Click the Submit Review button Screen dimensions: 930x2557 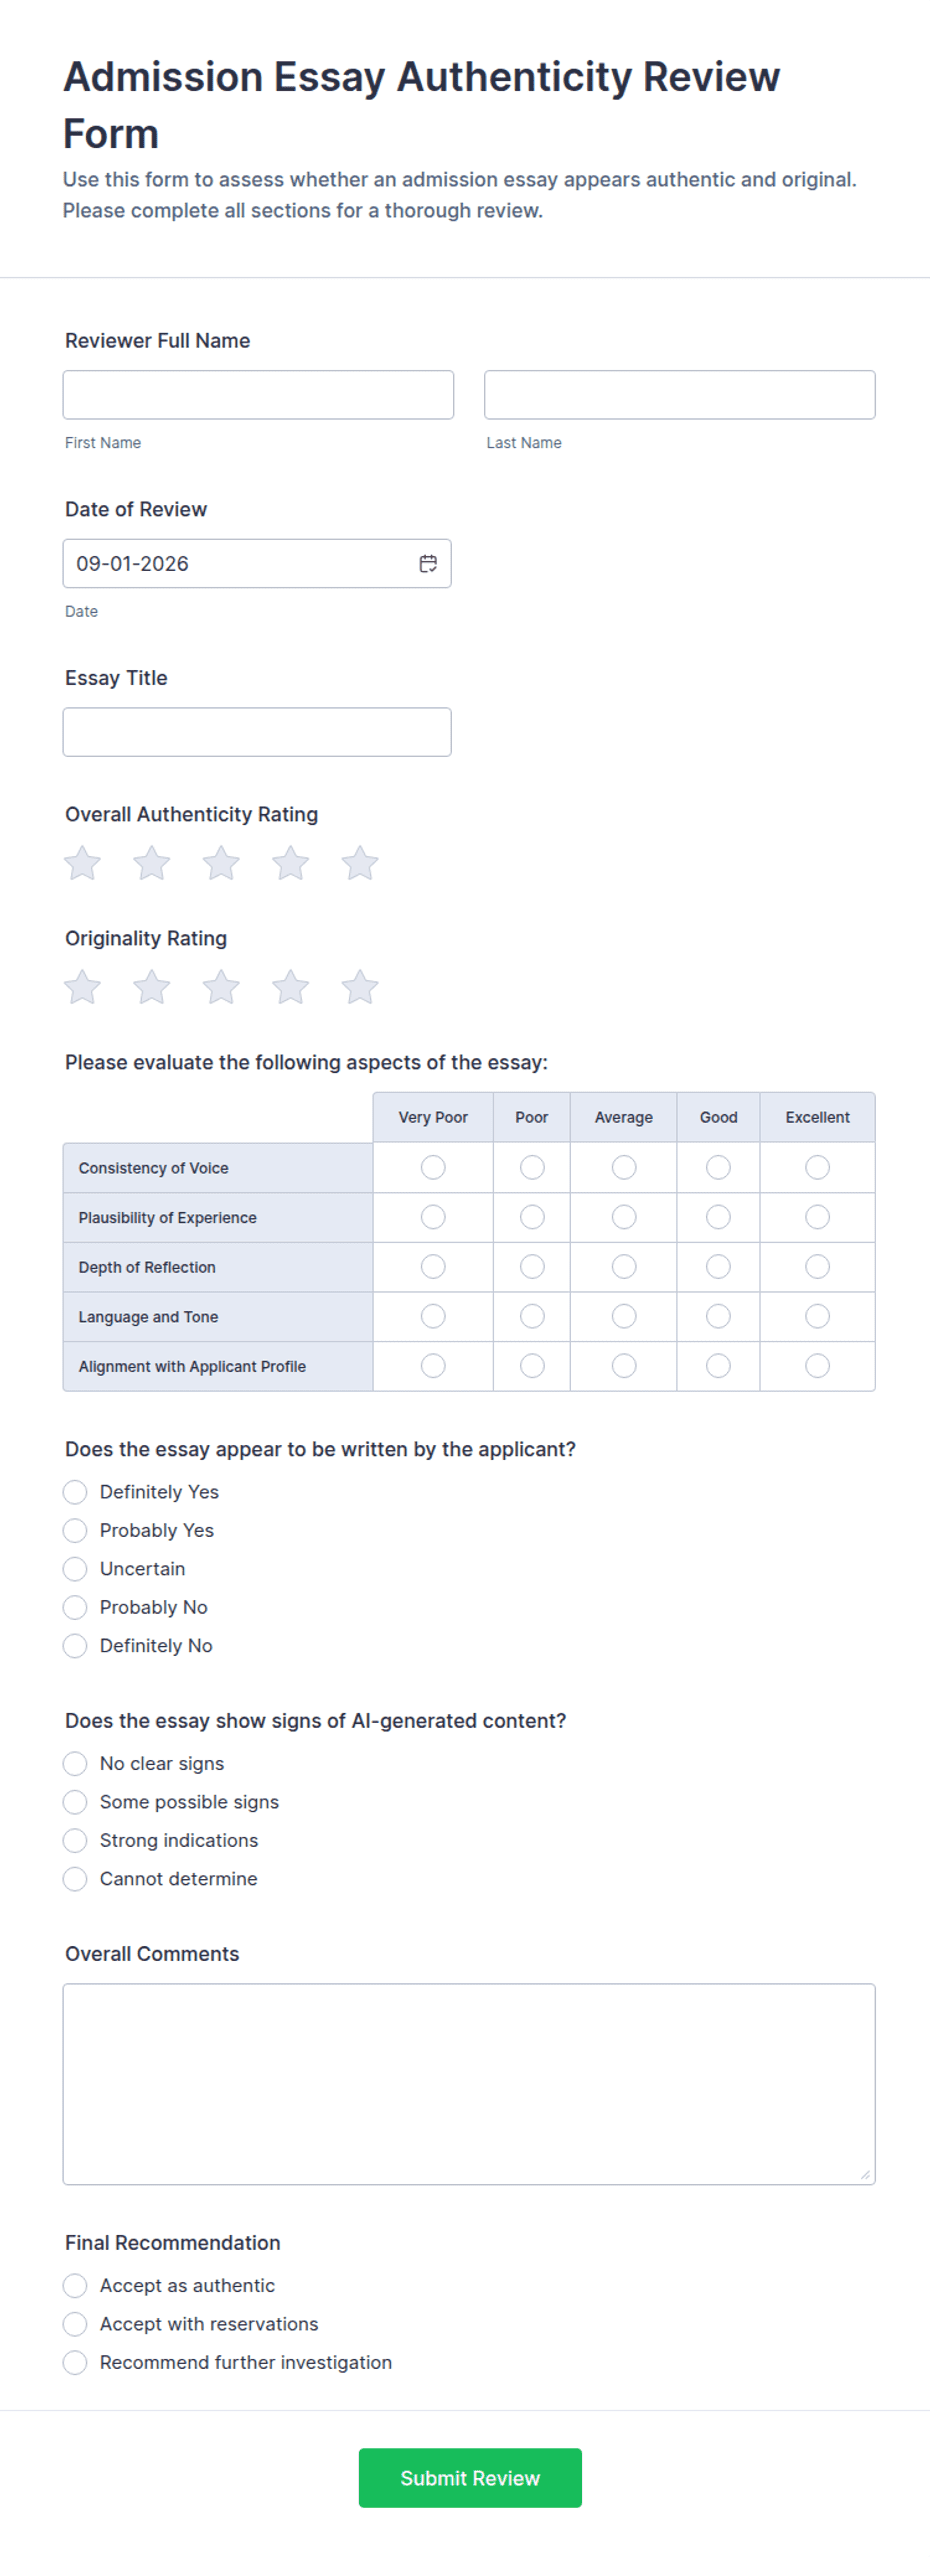coord(470,2477)
